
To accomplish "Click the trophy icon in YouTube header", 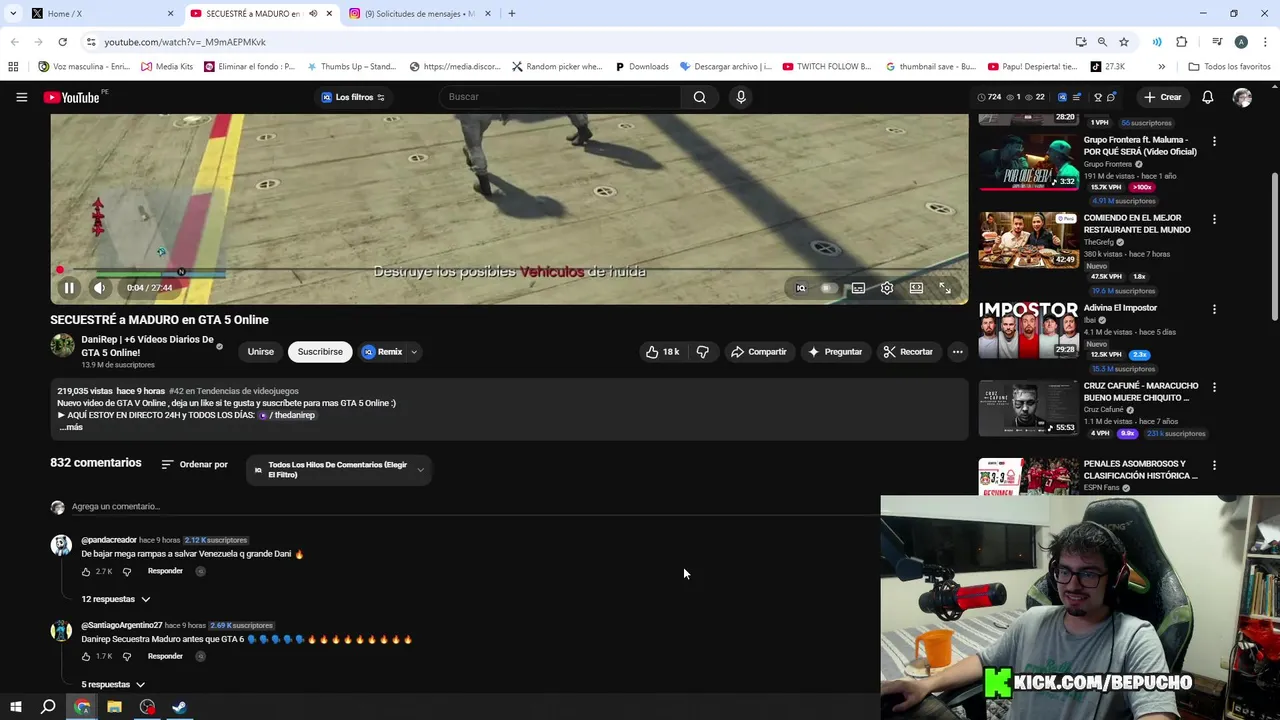I will coord(1098,97).
